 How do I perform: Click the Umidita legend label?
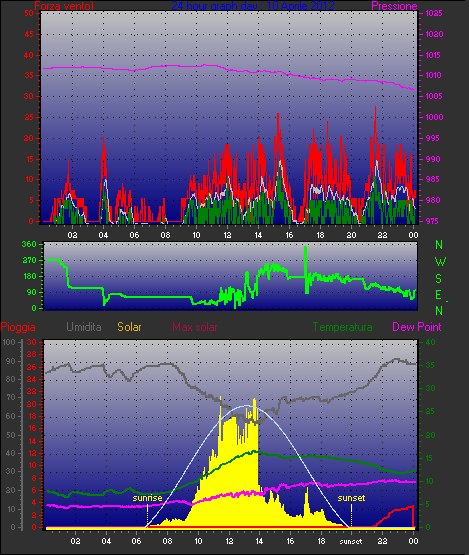click(x=84, y=327)
